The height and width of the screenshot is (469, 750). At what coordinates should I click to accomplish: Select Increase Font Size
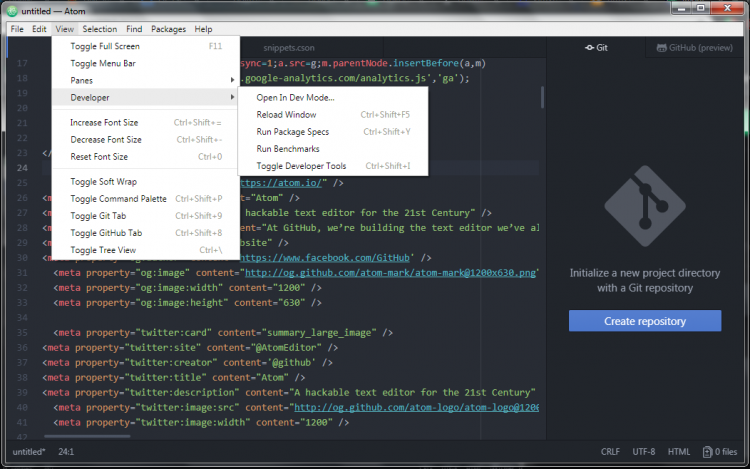pyautogui.click(x=145, y=123)
